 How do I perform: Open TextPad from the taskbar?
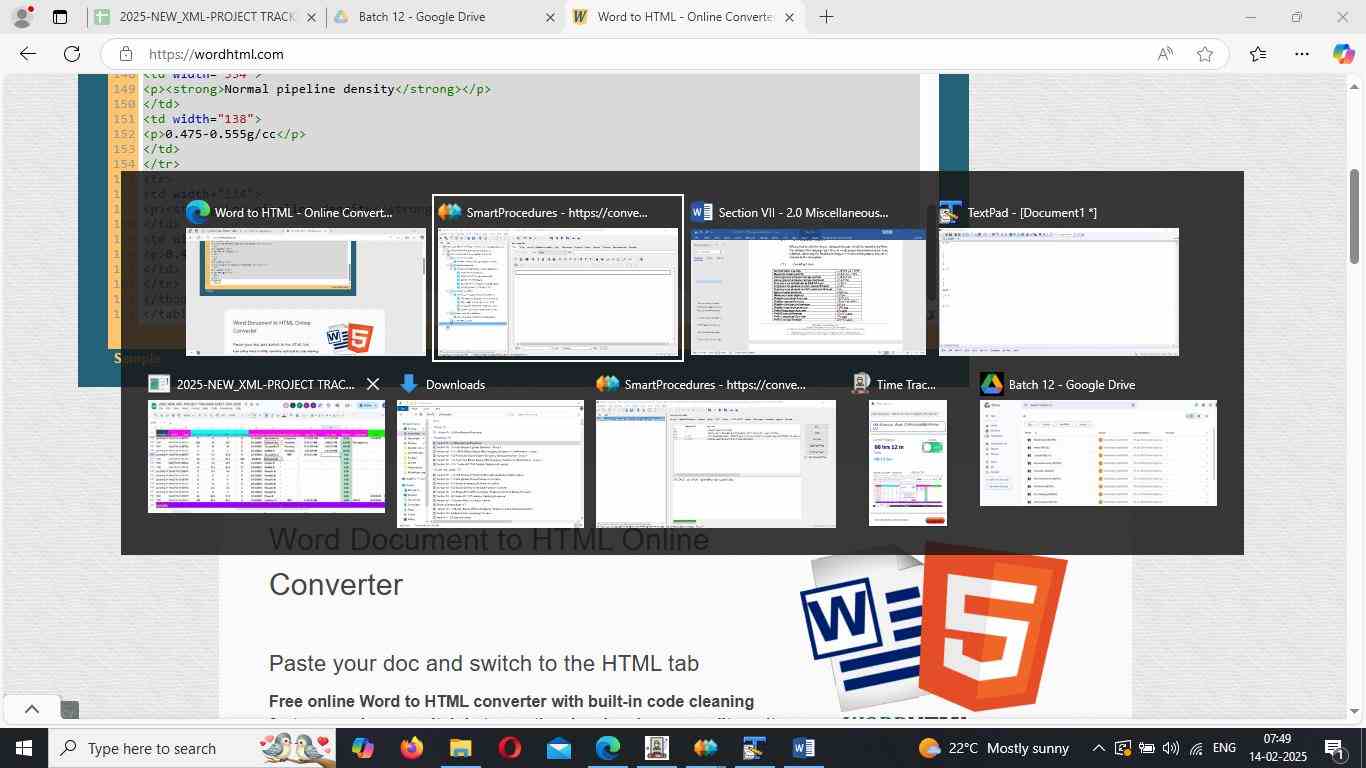(754, 748)
